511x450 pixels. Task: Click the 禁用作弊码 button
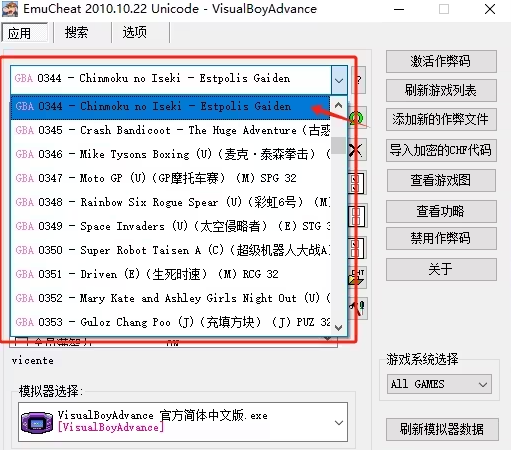[x=441, y=238]
